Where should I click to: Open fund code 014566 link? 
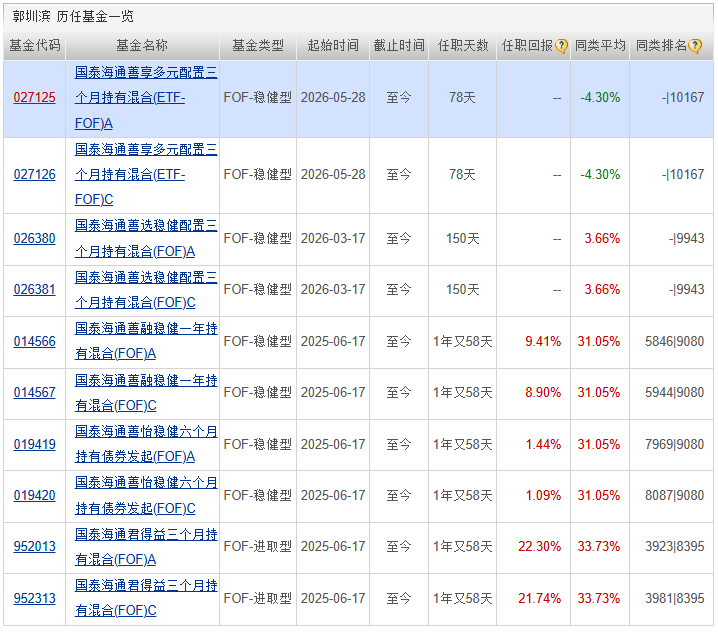[34, 341]
